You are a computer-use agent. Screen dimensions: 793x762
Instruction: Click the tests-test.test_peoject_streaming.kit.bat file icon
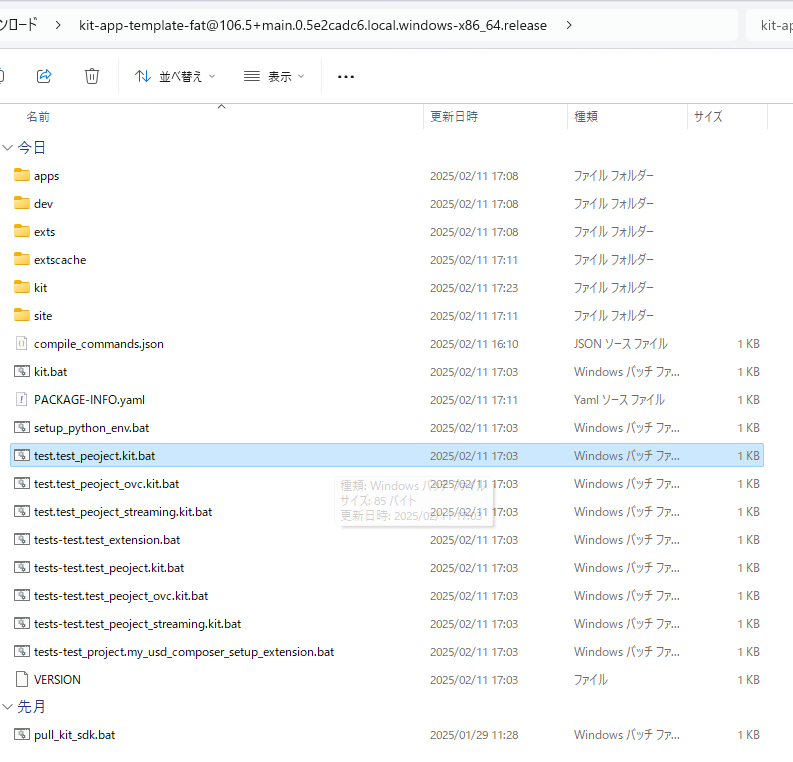(21, 623)
